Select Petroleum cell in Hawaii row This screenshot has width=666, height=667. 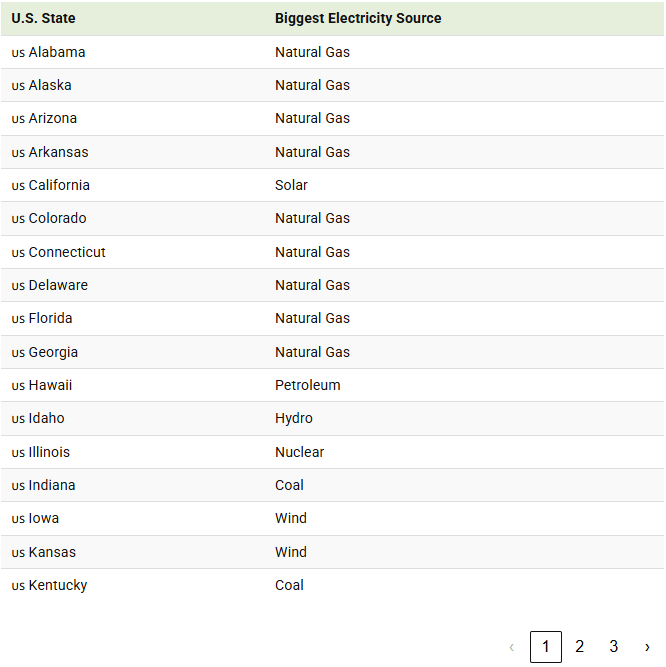coord(307,385)
